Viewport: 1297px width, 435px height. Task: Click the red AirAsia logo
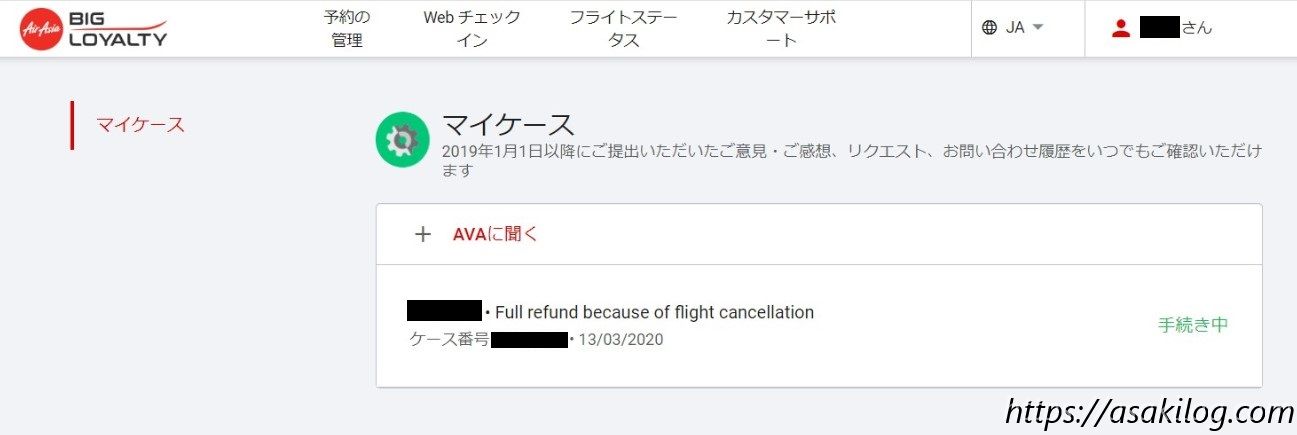coord(41,29)
